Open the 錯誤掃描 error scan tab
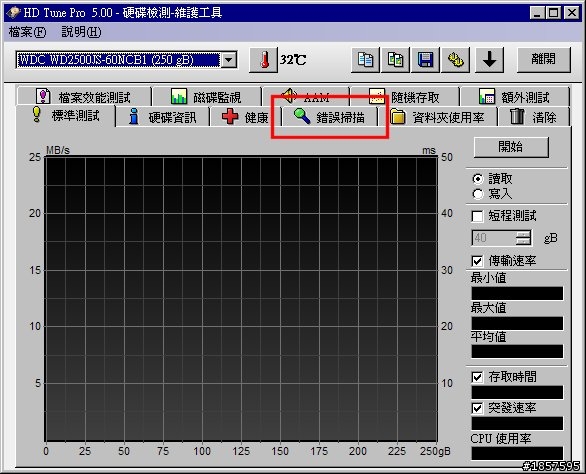The width and height of the screenshot is (586, 474). tap(329, 117)
